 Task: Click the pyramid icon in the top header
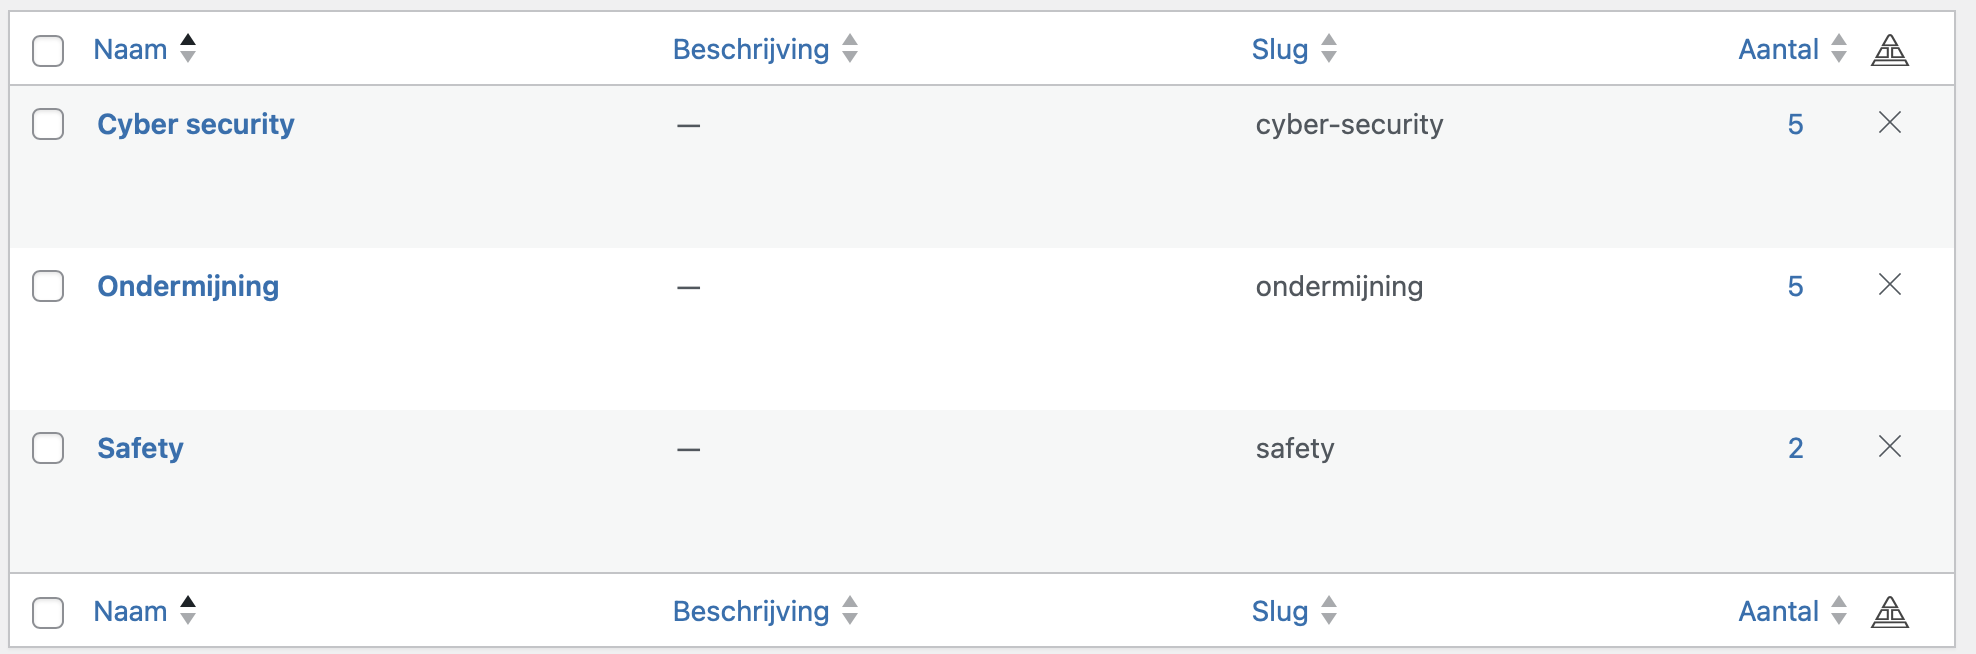click(1889, 49)
